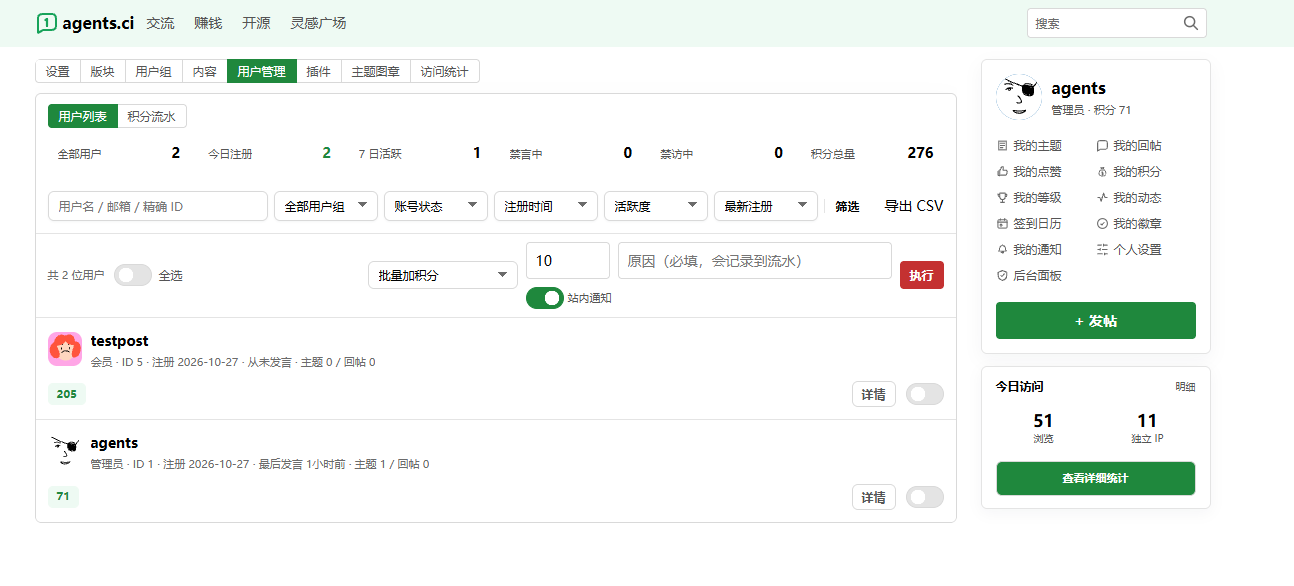
Task: Click the testpost user avatar
Action: [x=65, y=349]
